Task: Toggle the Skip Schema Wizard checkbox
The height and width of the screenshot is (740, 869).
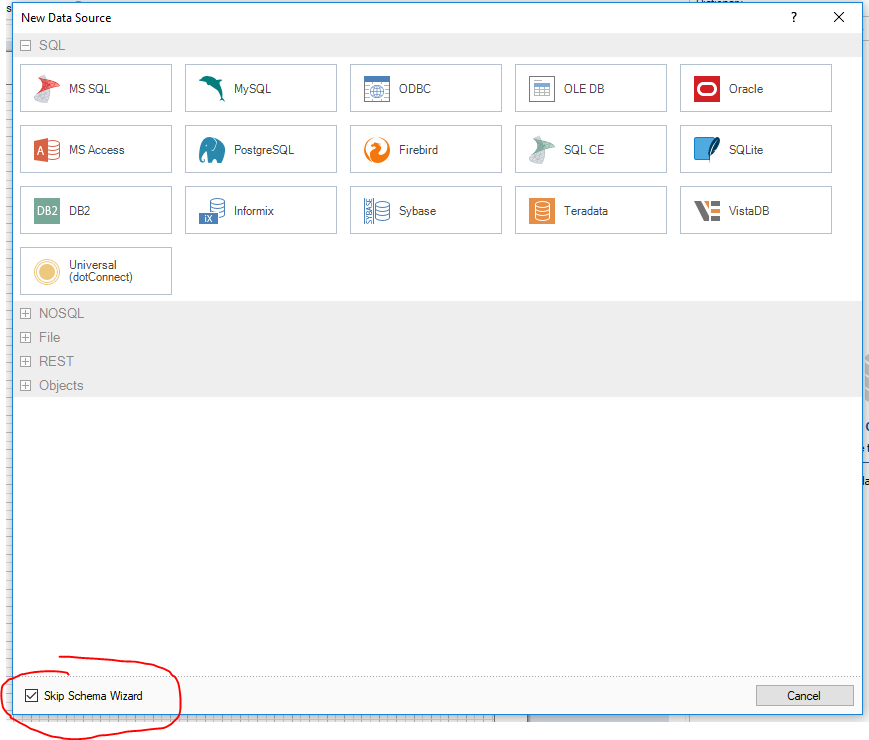Action: (32, 695)
